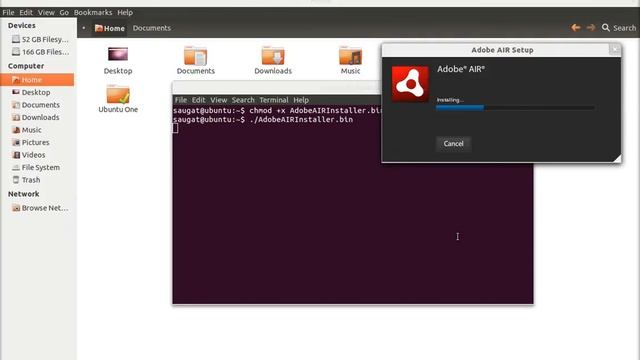The width and height of the screenshot is (640, 360).
Task: Open the Bookmarks menu
Action: tap(93, 12)
